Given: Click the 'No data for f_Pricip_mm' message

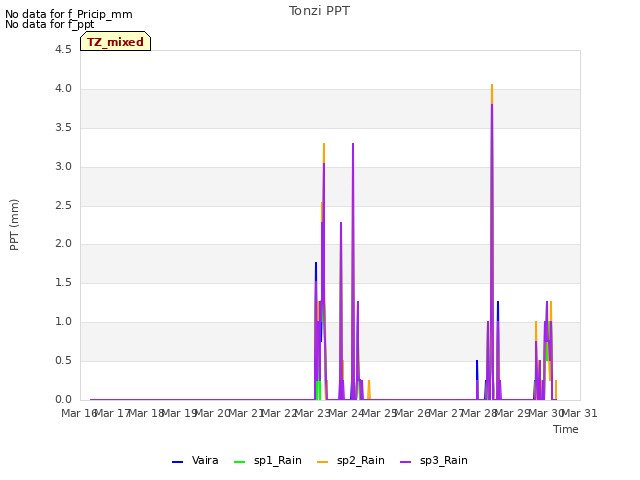Looking at the screenshot, I should tap(69, 14).
